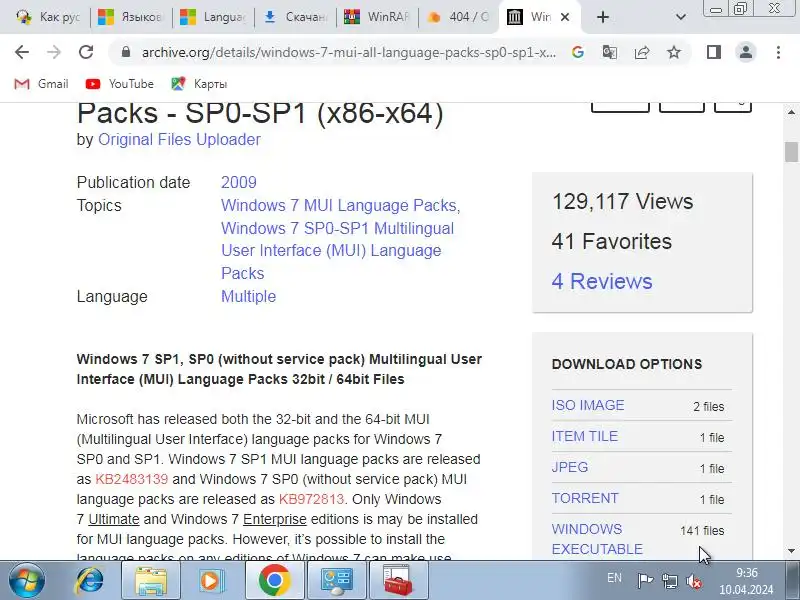Viewport: 800px width, 600px height.
Task: Click the 2009 publication date link
Action: [239, 182]
